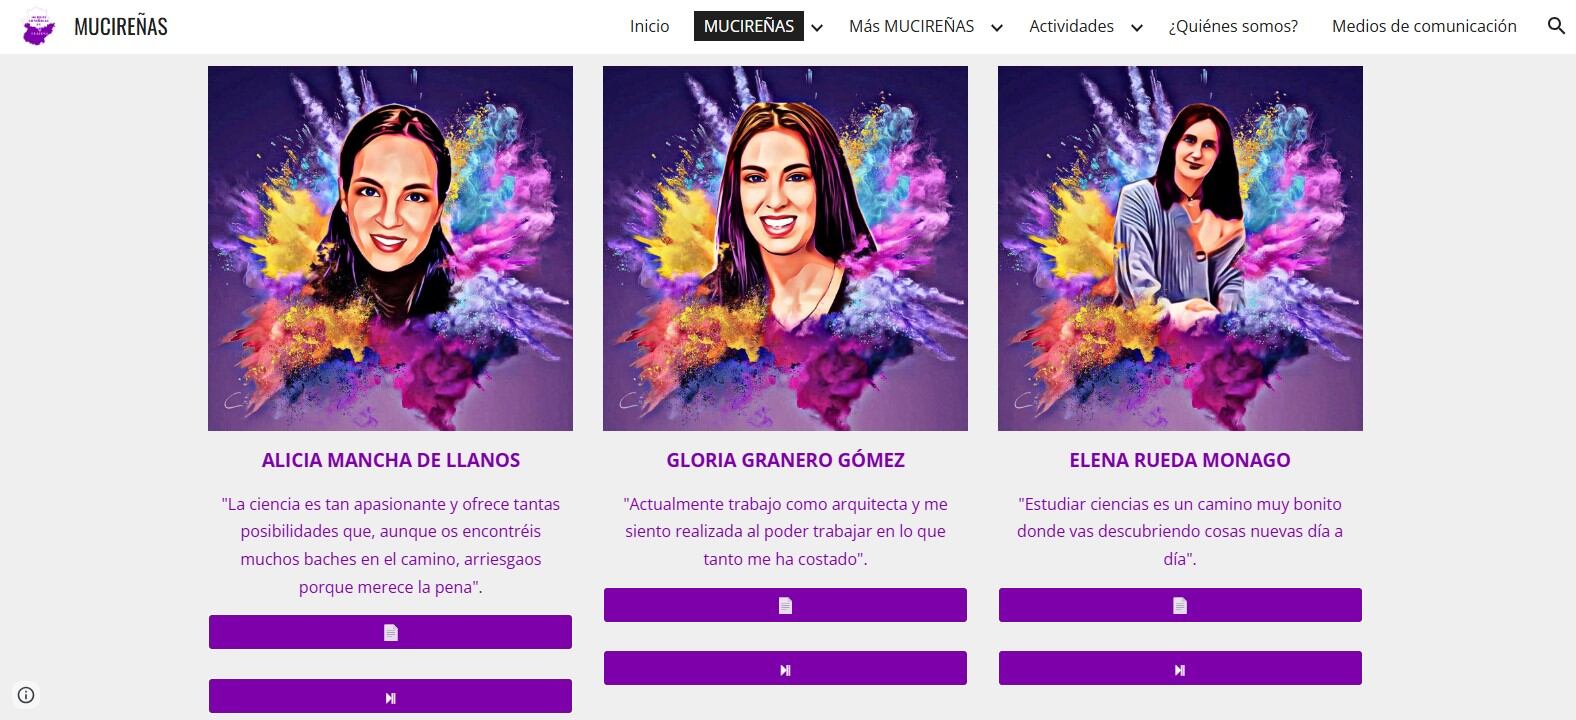1576x720 pixels.
Task: Play Elena Rueda's video button
Action: coord(1180,669)
